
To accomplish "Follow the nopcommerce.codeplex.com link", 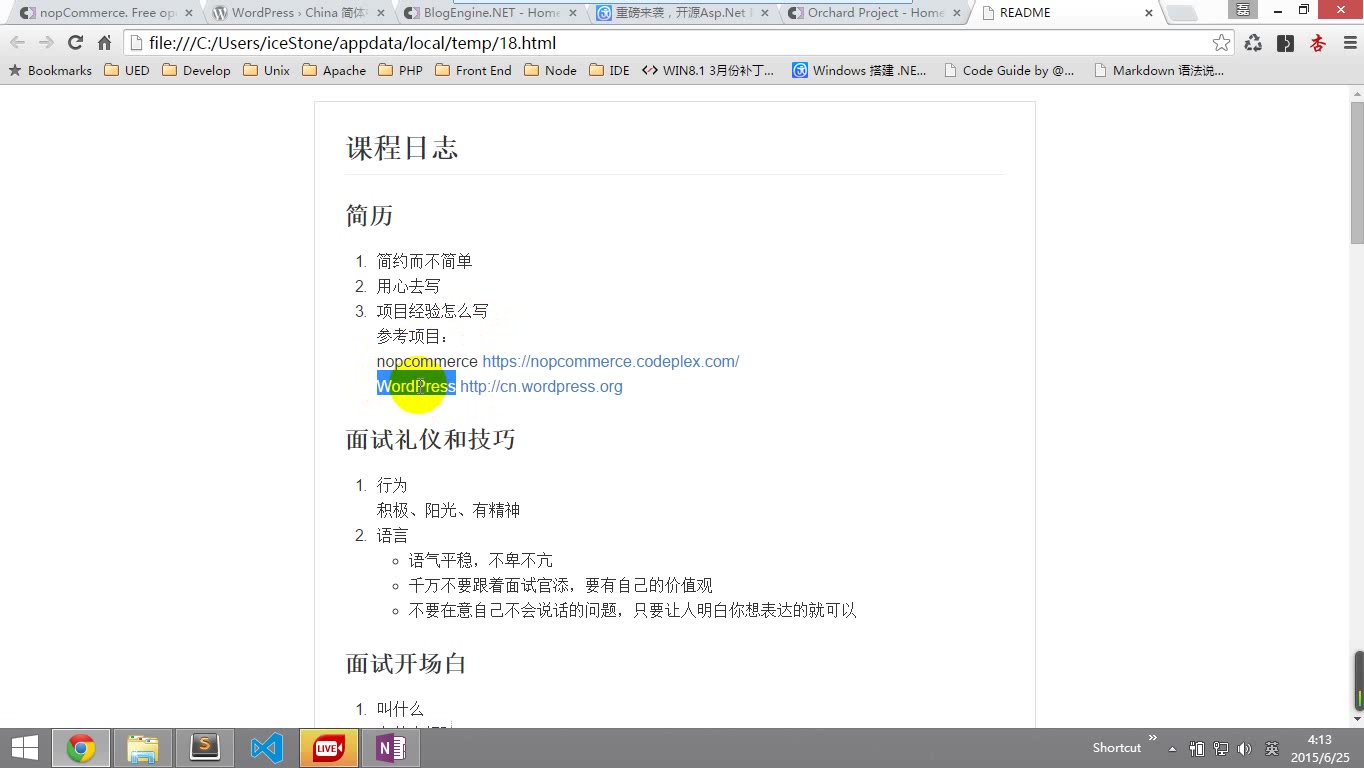I will coord(611,361).
